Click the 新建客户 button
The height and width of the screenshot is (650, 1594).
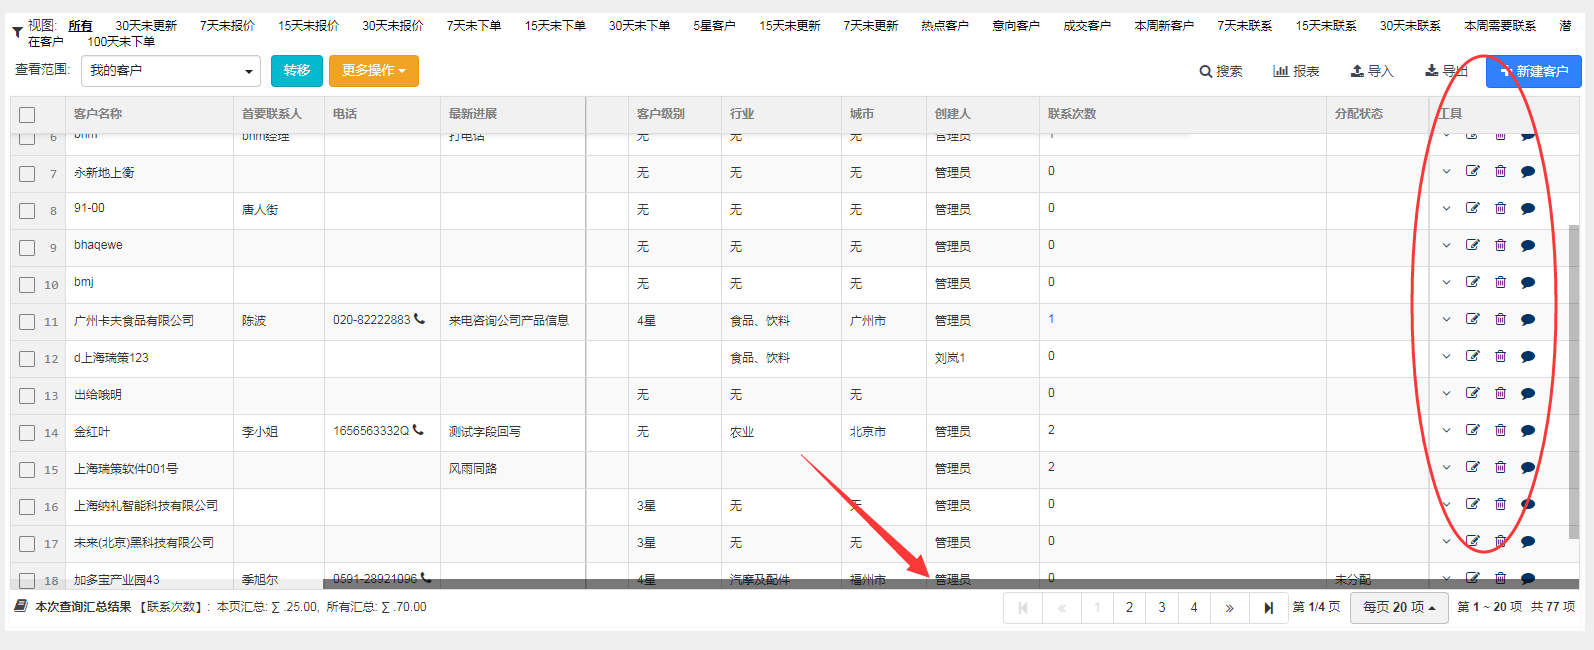coord(1534,72)
